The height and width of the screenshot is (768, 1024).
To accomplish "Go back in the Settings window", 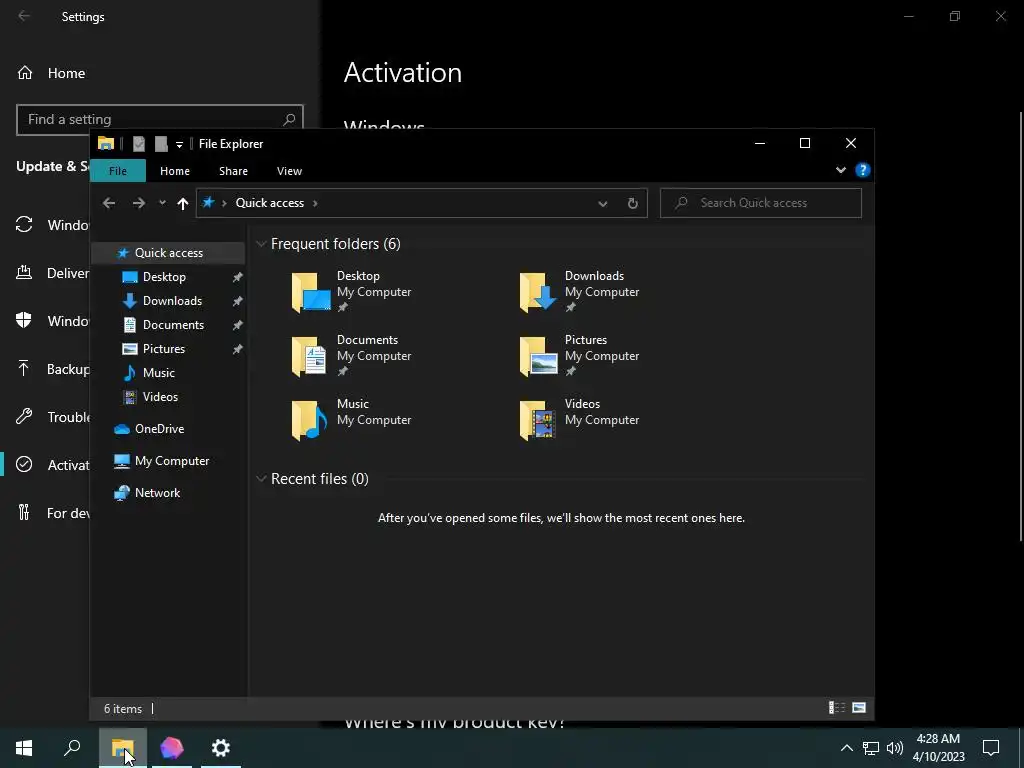I will coord(24,16).
